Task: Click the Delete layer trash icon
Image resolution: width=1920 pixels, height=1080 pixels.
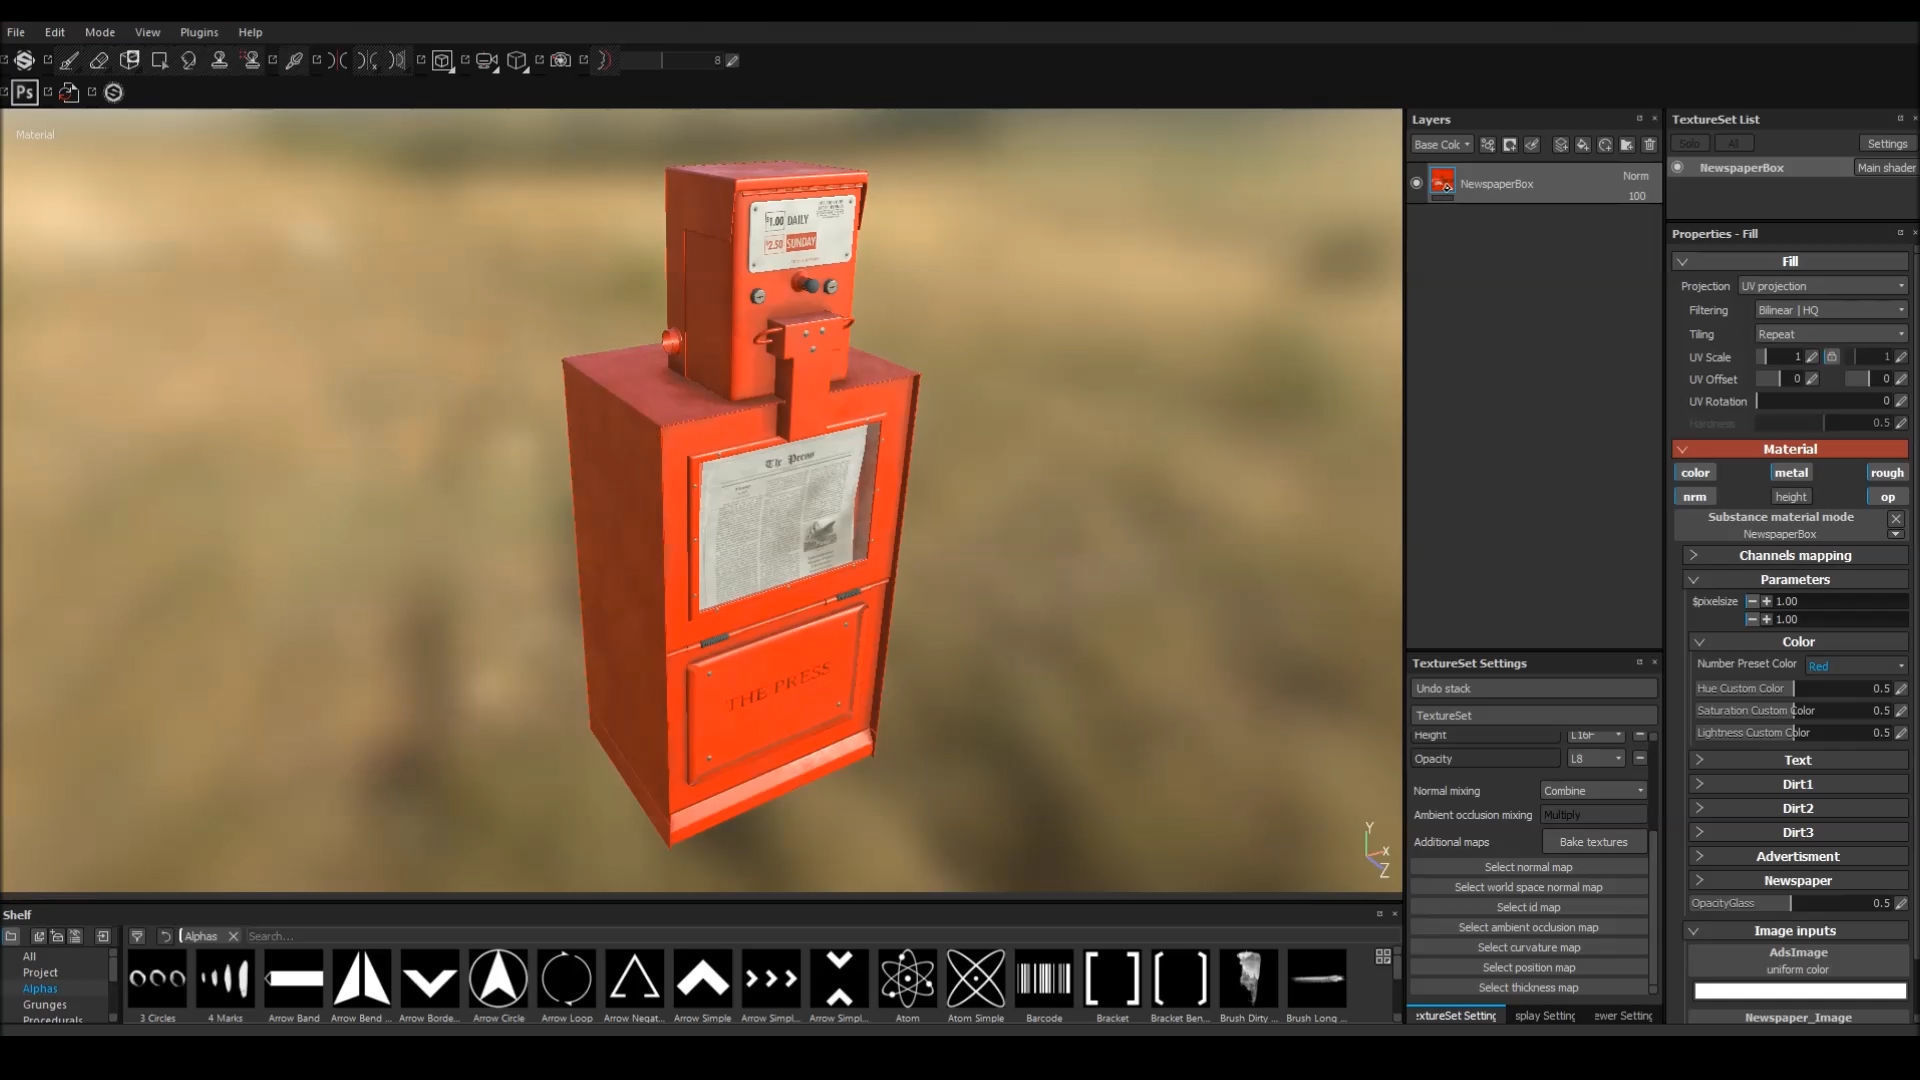Action: click(1649, 145)
